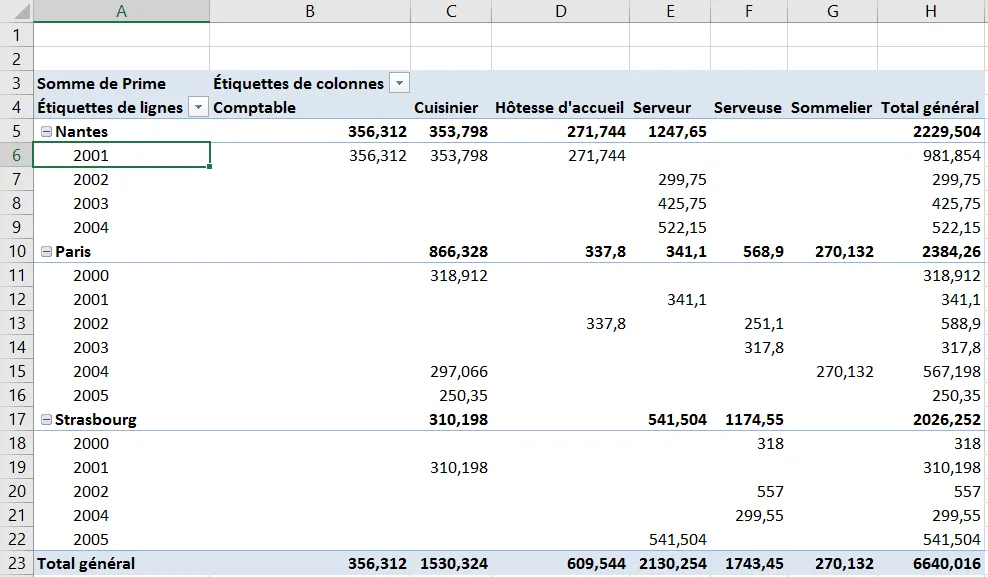
Task: Collapse the Strasbourg group rows
Action: point(46,420)
